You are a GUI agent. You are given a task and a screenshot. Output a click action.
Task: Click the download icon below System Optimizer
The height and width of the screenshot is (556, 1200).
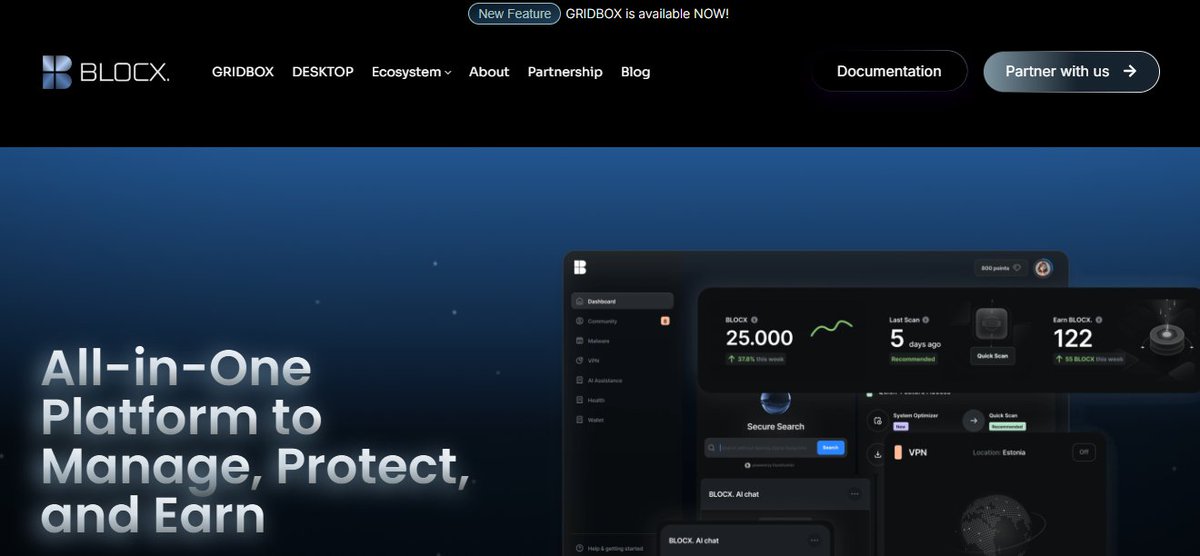click(877, 453)
